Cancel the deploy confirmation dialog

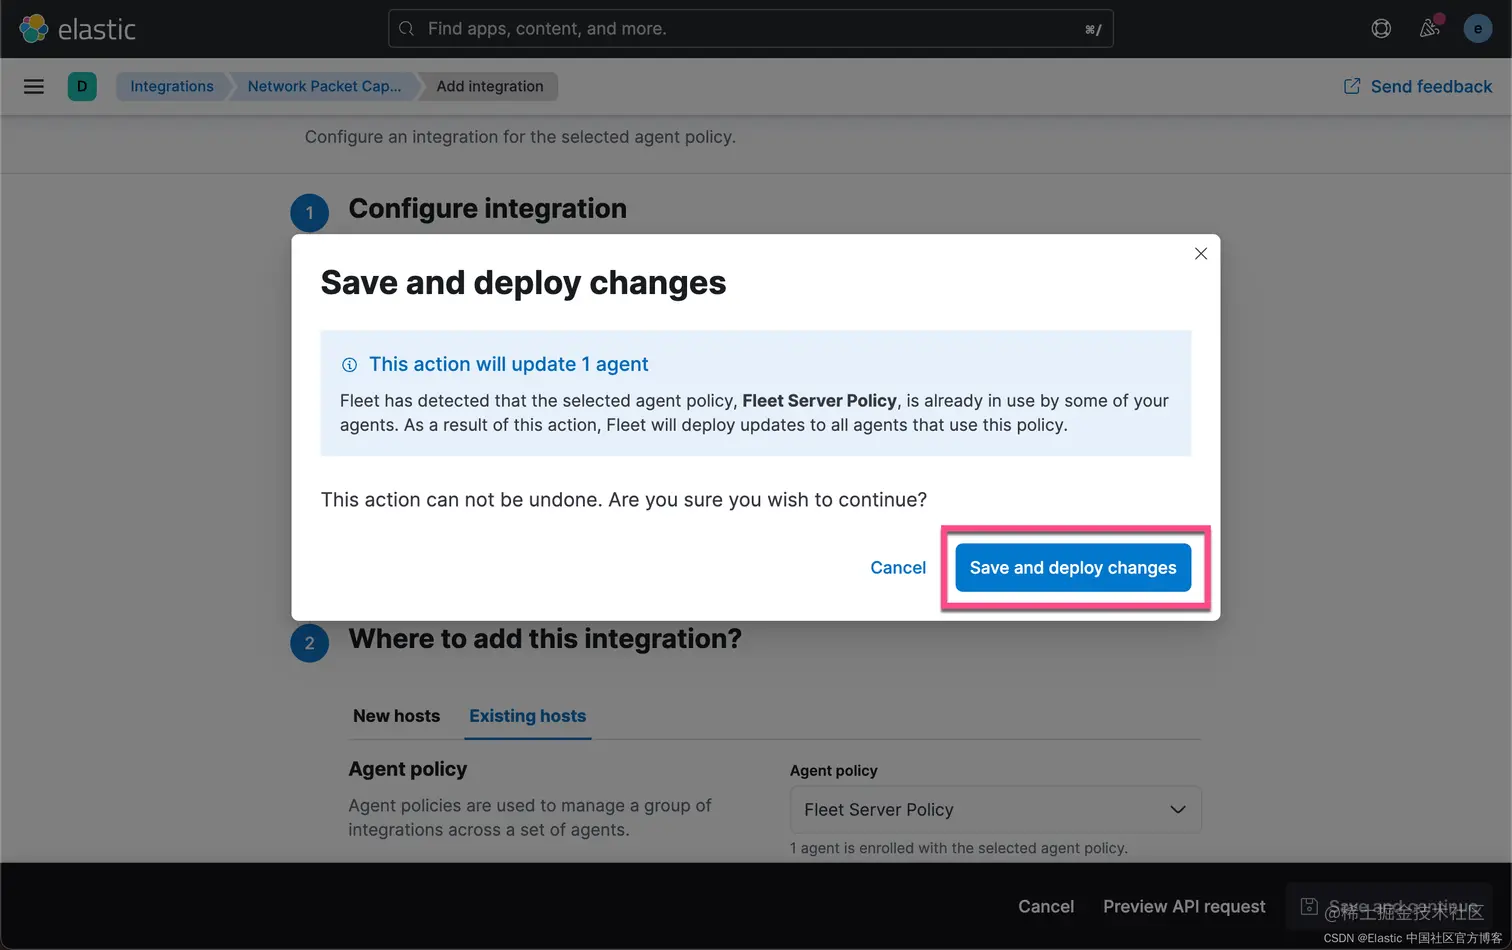[898, 567]
